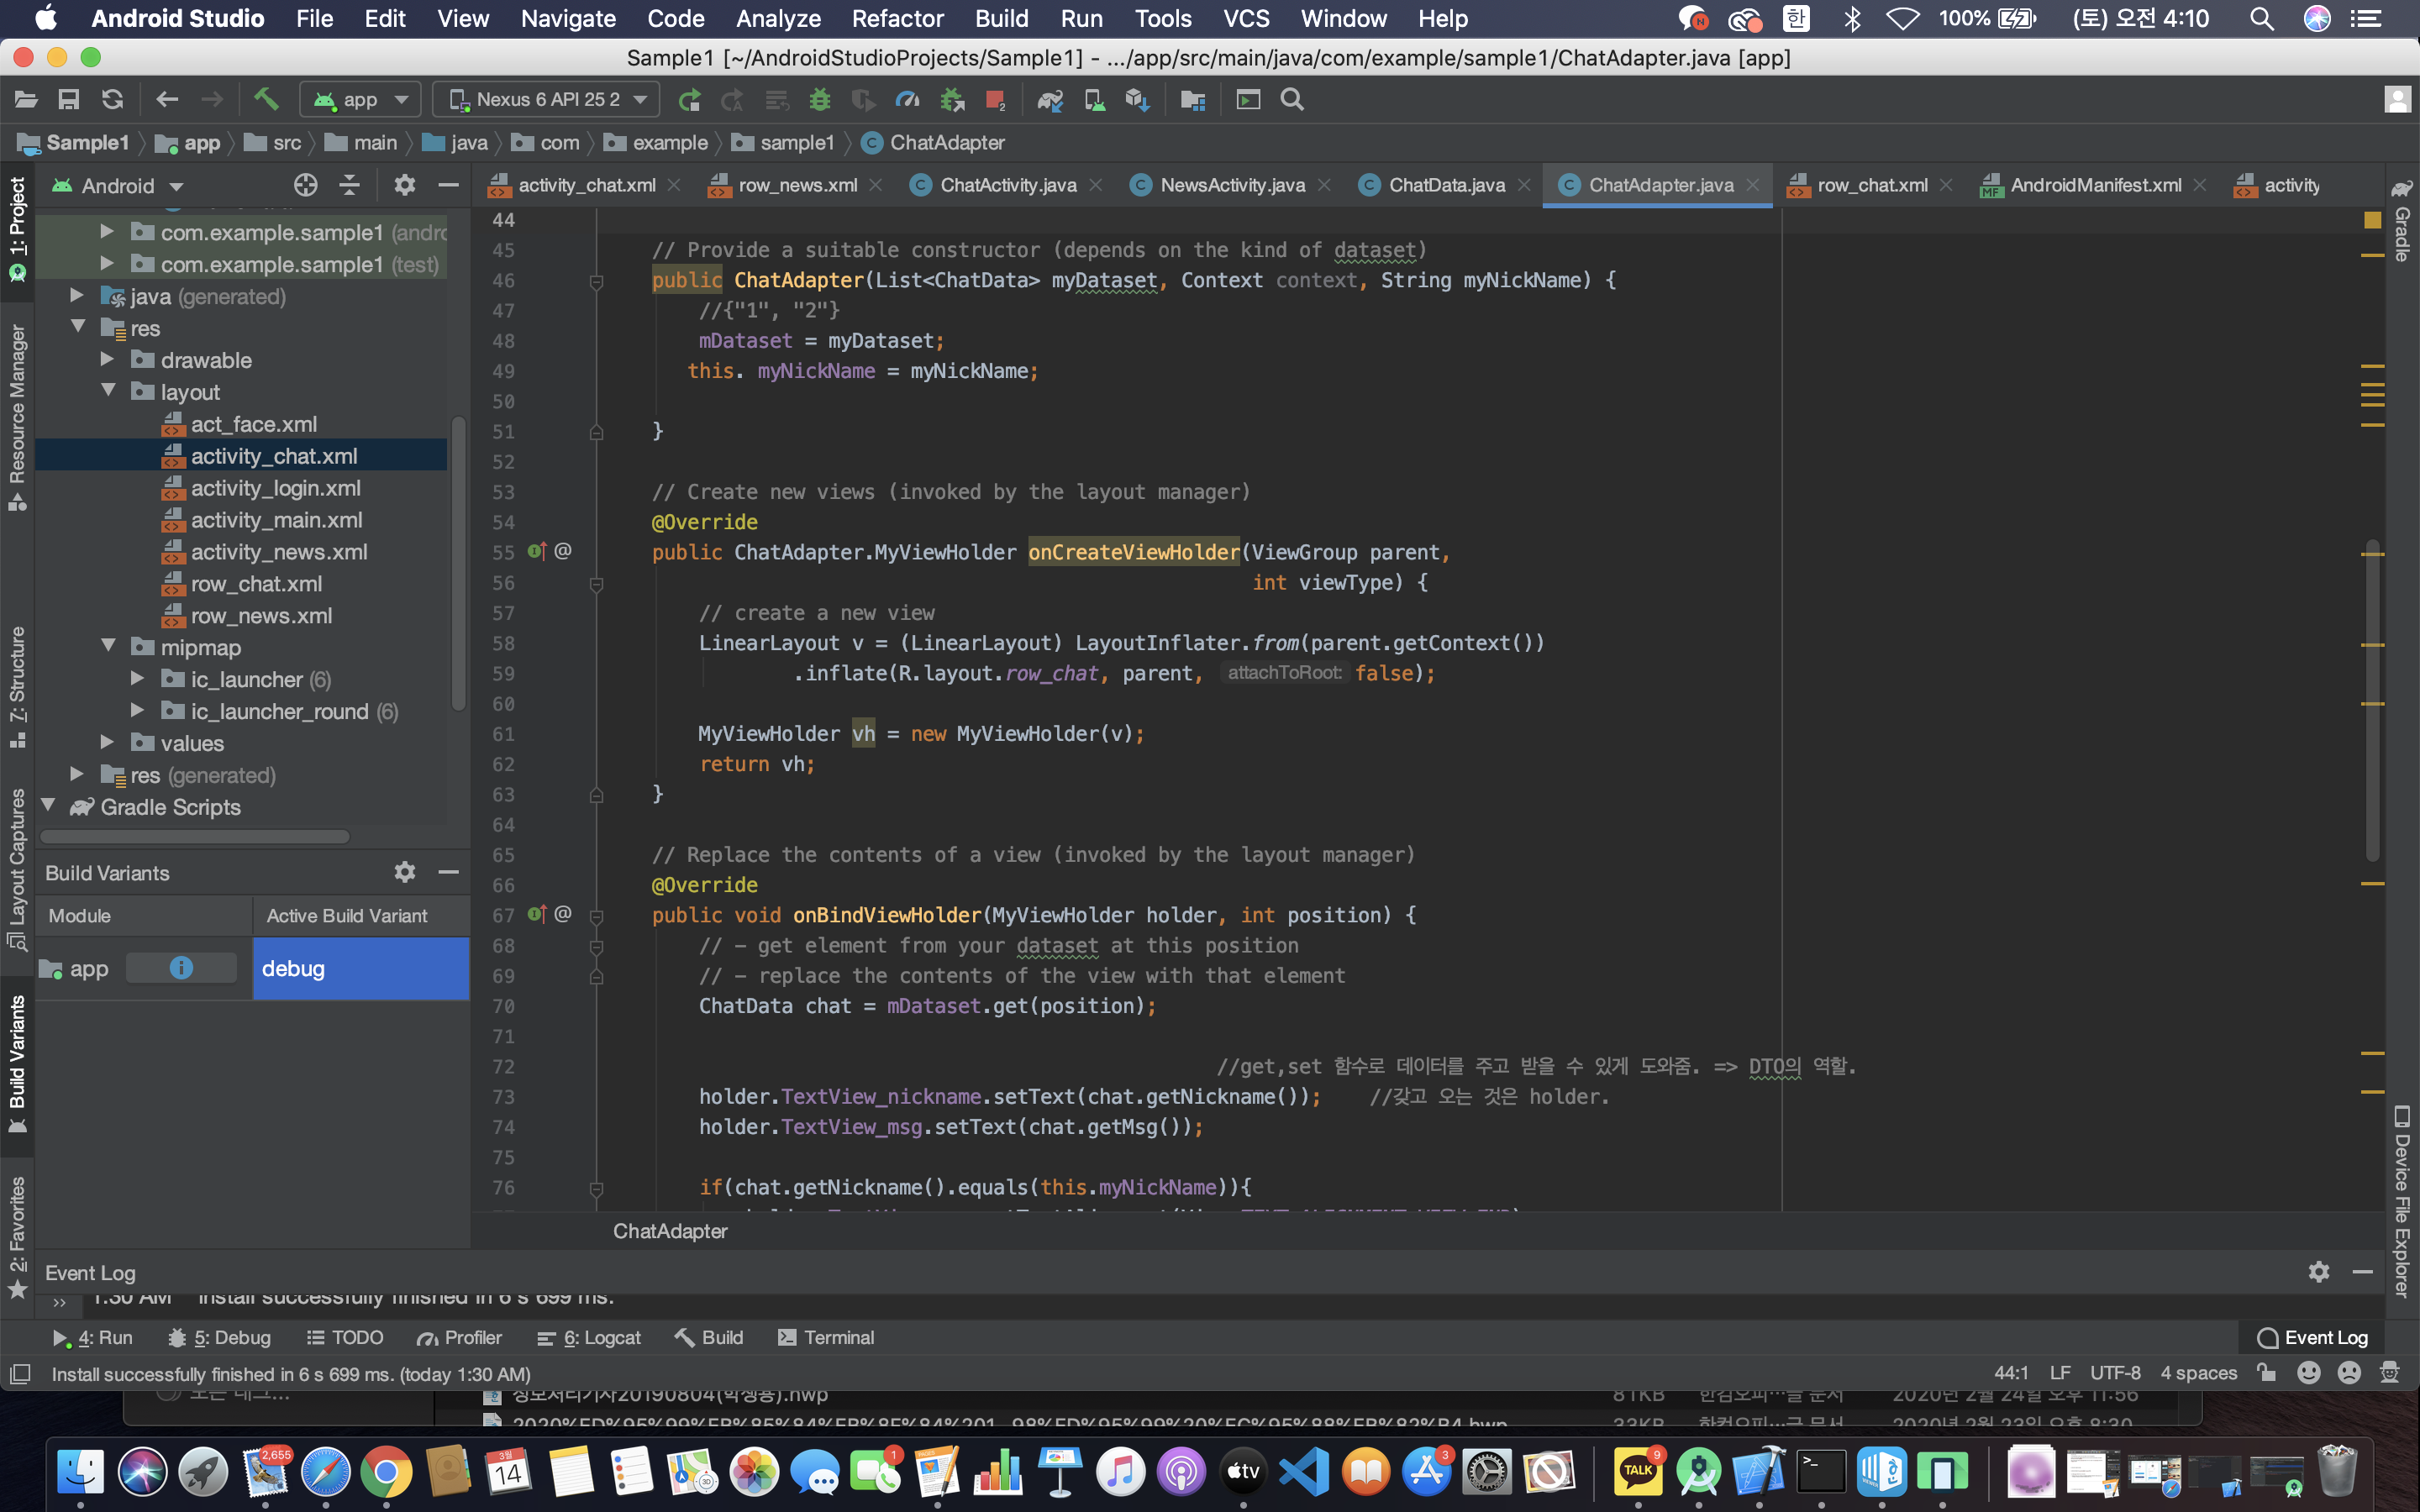2420x1512 pixels.
Task: Click the Make Project hammer icon
Action: click(x=265, y=99)
